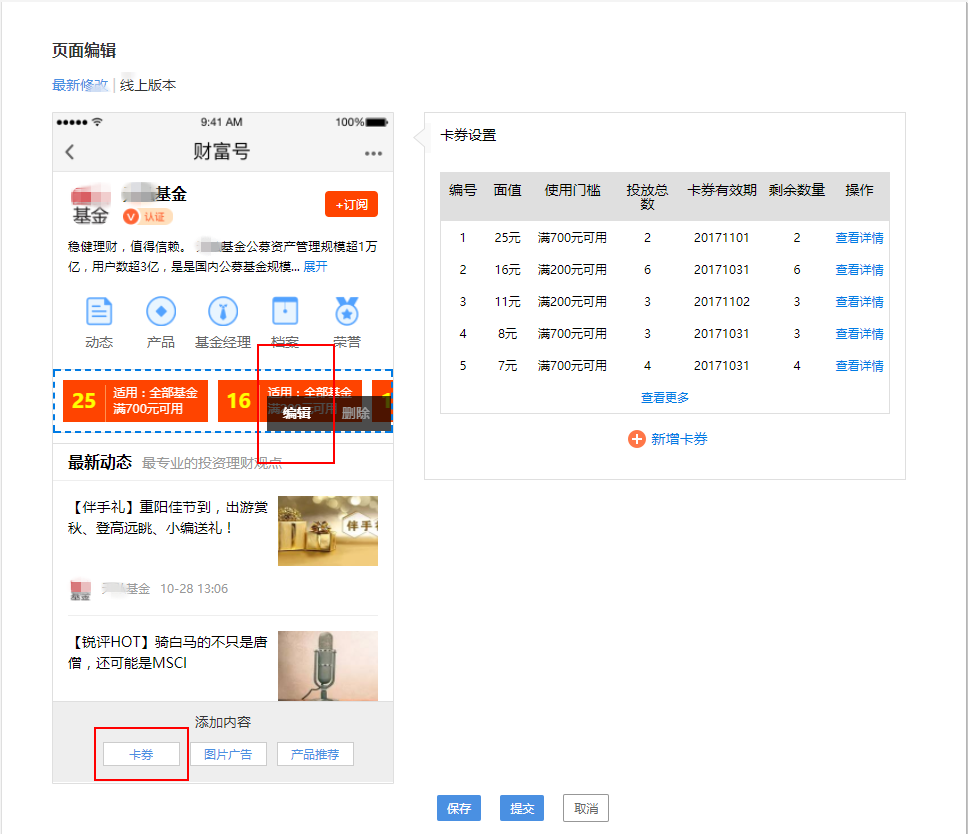This screenshot has width=968, height=834.
Task: Click the orange V 认证 badge
Action: click(148, 217)
